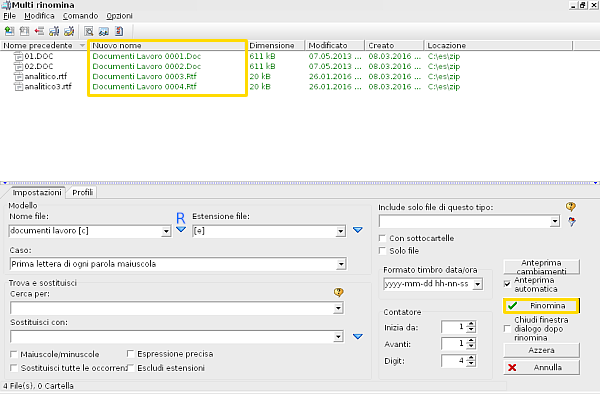600x394 pixels.
Task: Click the toolbar icon with yellow pencil
Action: [x=69, y=31]
